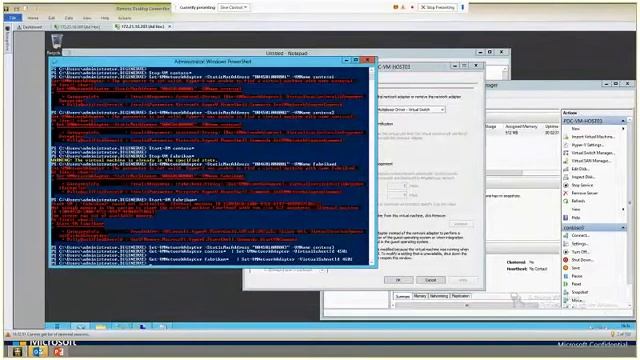Screen dimensions: 640x360
Task: Click Remove button in network adapter settings
Action: [461, 224]
